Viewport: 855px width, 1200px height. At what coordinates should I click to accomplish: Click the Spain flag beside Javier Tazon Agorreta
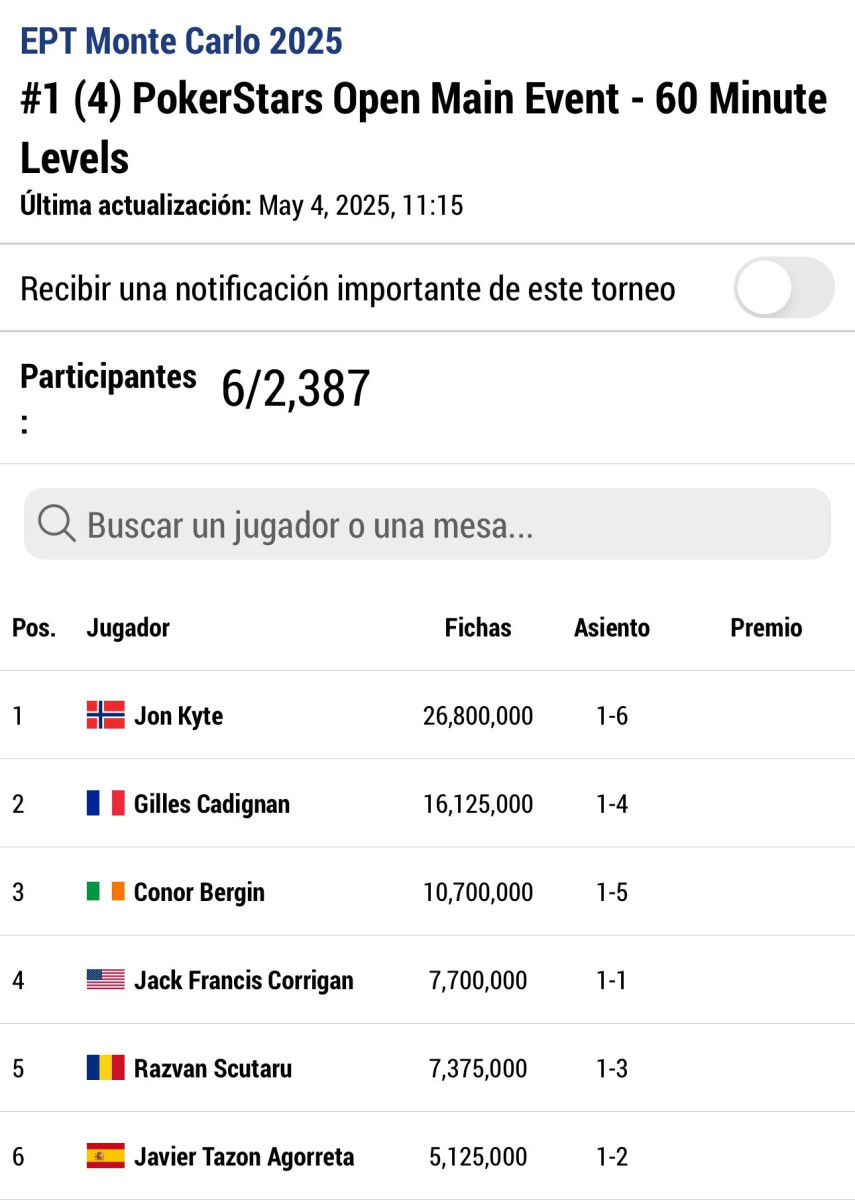[x=105, y=1156]
